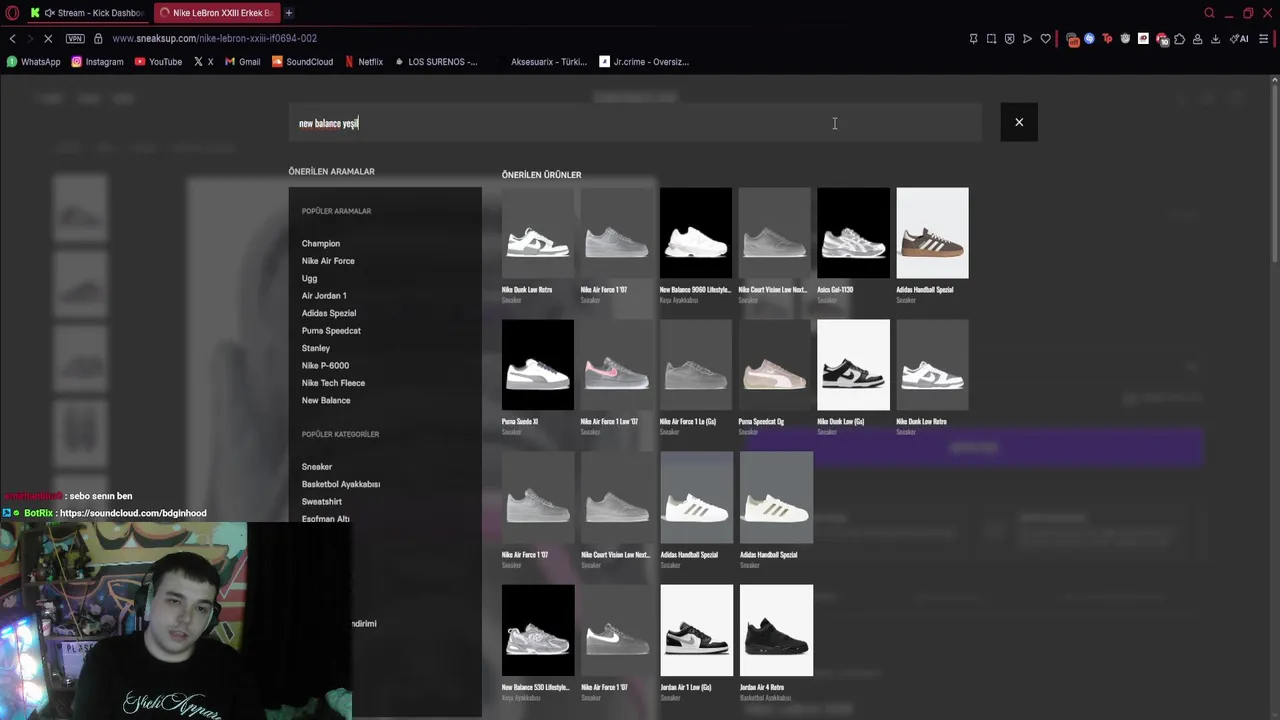Open the 'Basketbol Ayakkabısı' category
This screenshot has width=1280, height=720.
point(341,484)
